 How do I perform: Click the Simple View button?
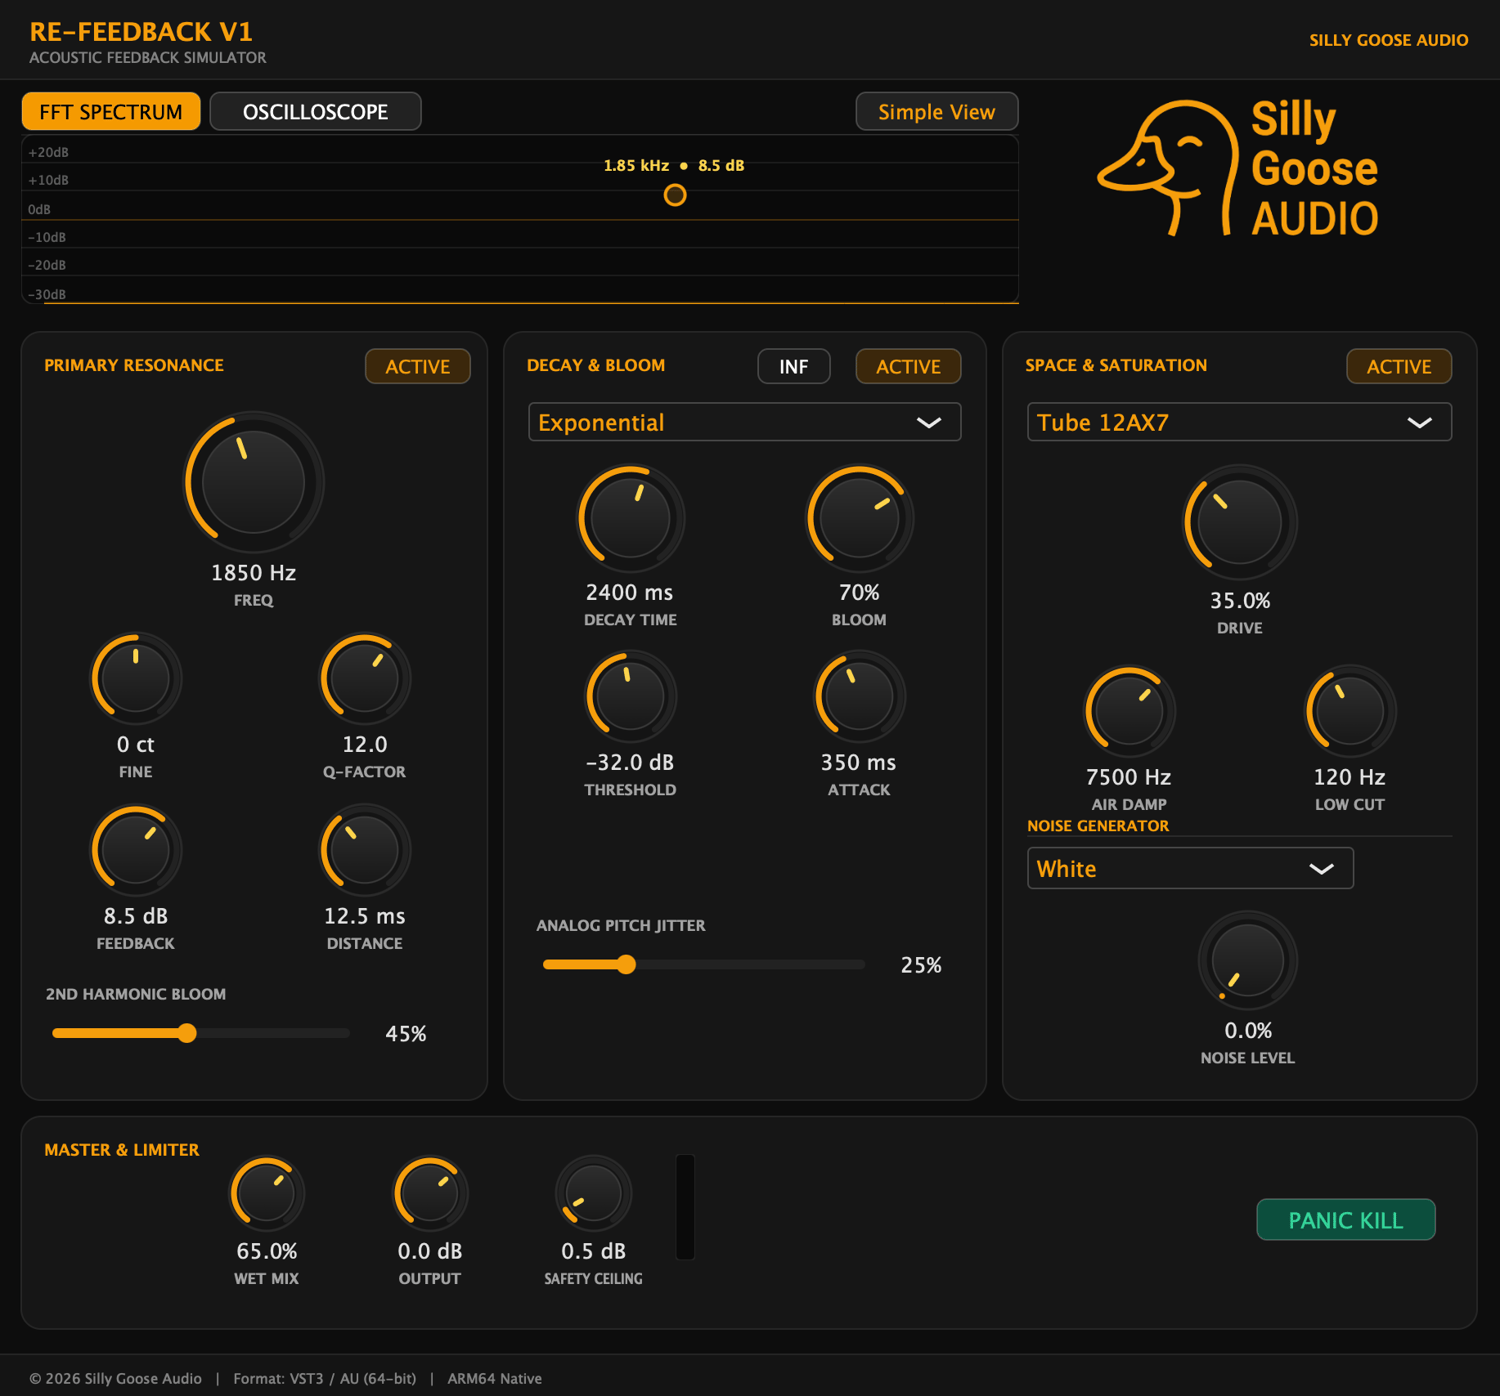(x=937, y=112)
